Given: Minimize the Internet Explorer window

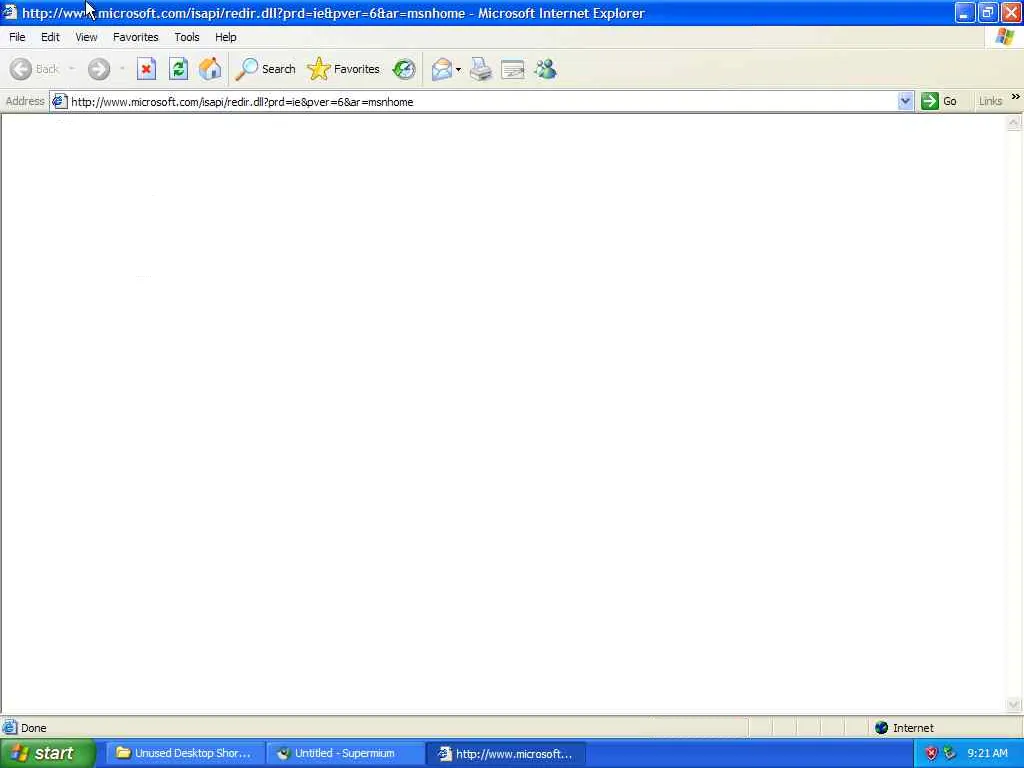Looking at the screenshot, I should 965,12.
